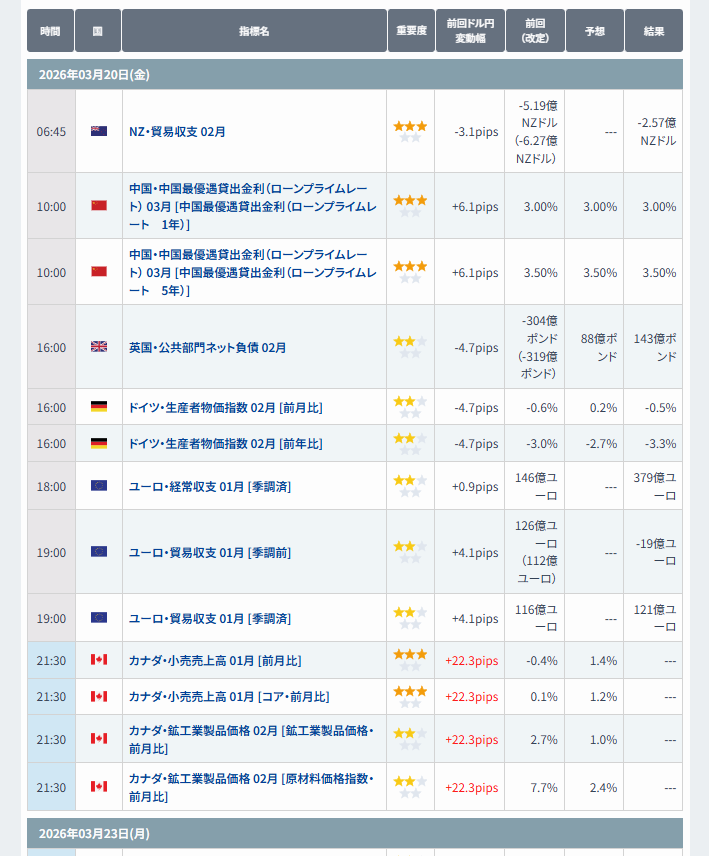Image resolution: width=709 pixels, height=856 pixels.
Task: Click the star rating for ユーロ・経常収支 01月
Action: tap(410, 486)
